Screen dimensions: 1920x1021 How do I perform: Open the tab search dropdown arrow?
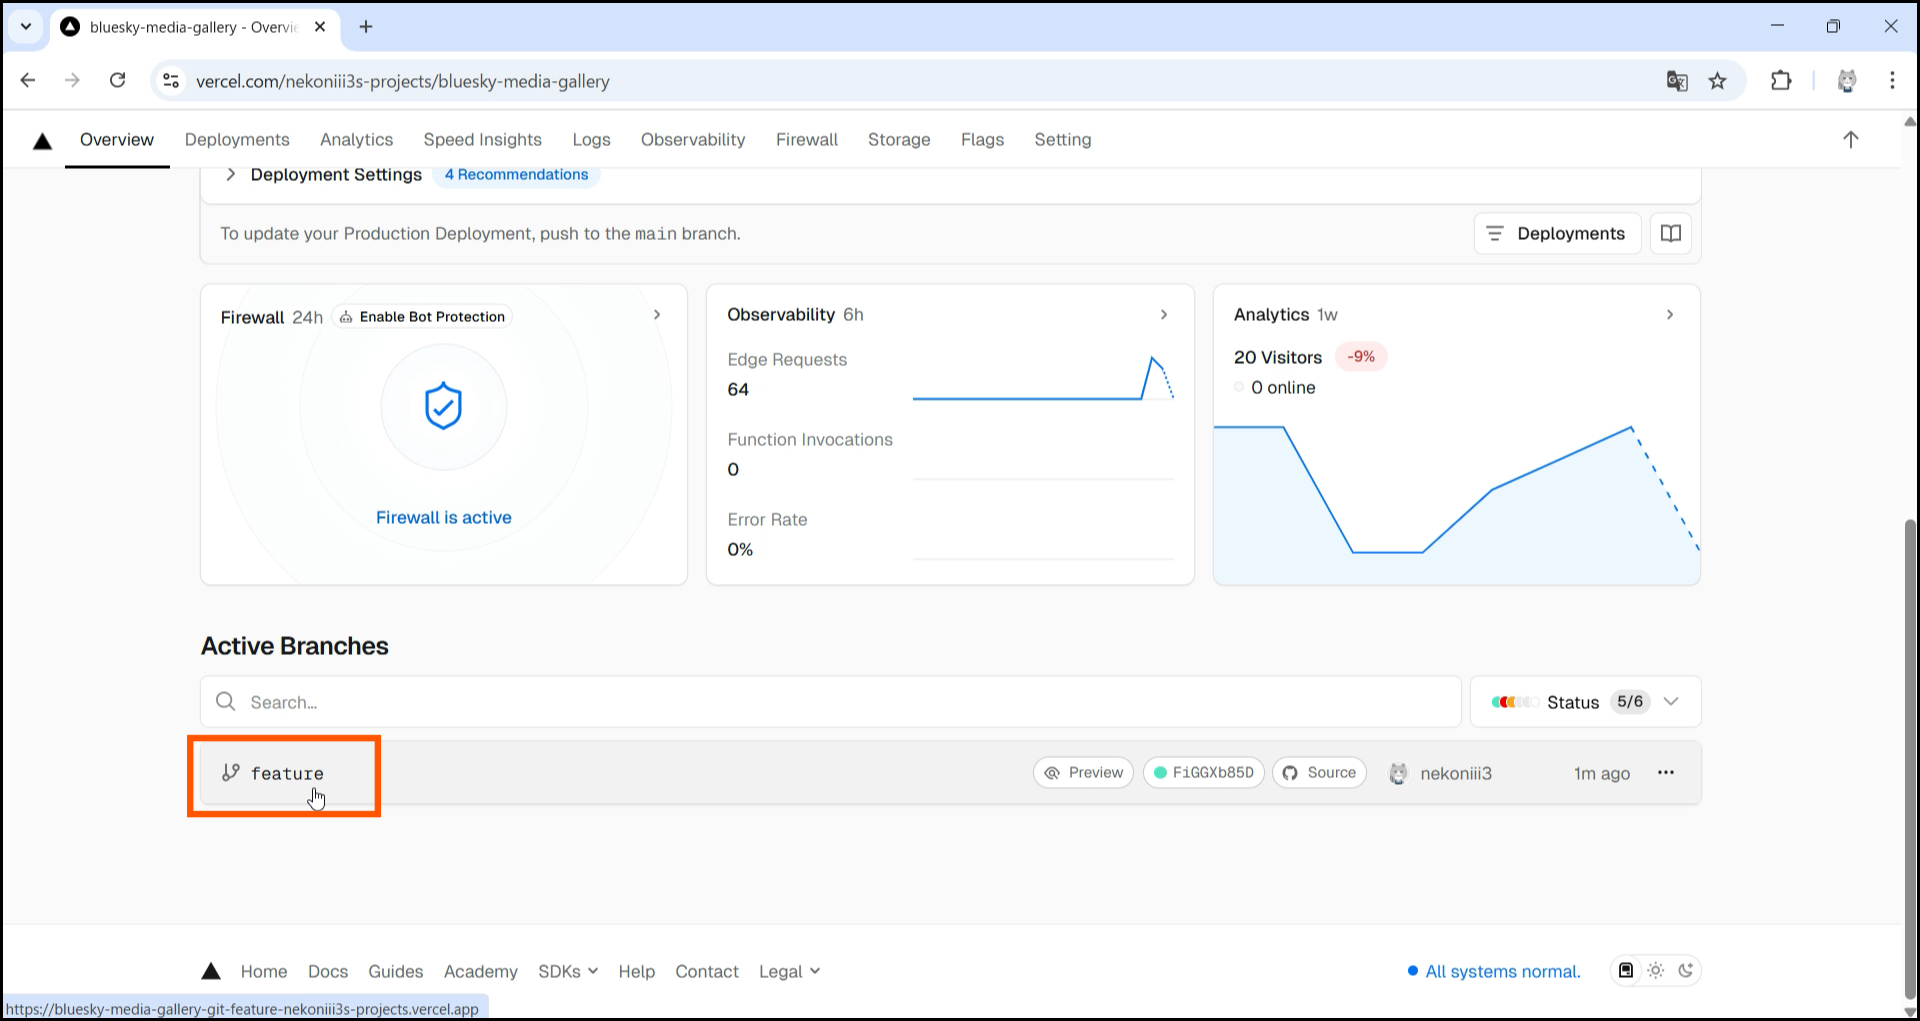(x=26, y=27)
